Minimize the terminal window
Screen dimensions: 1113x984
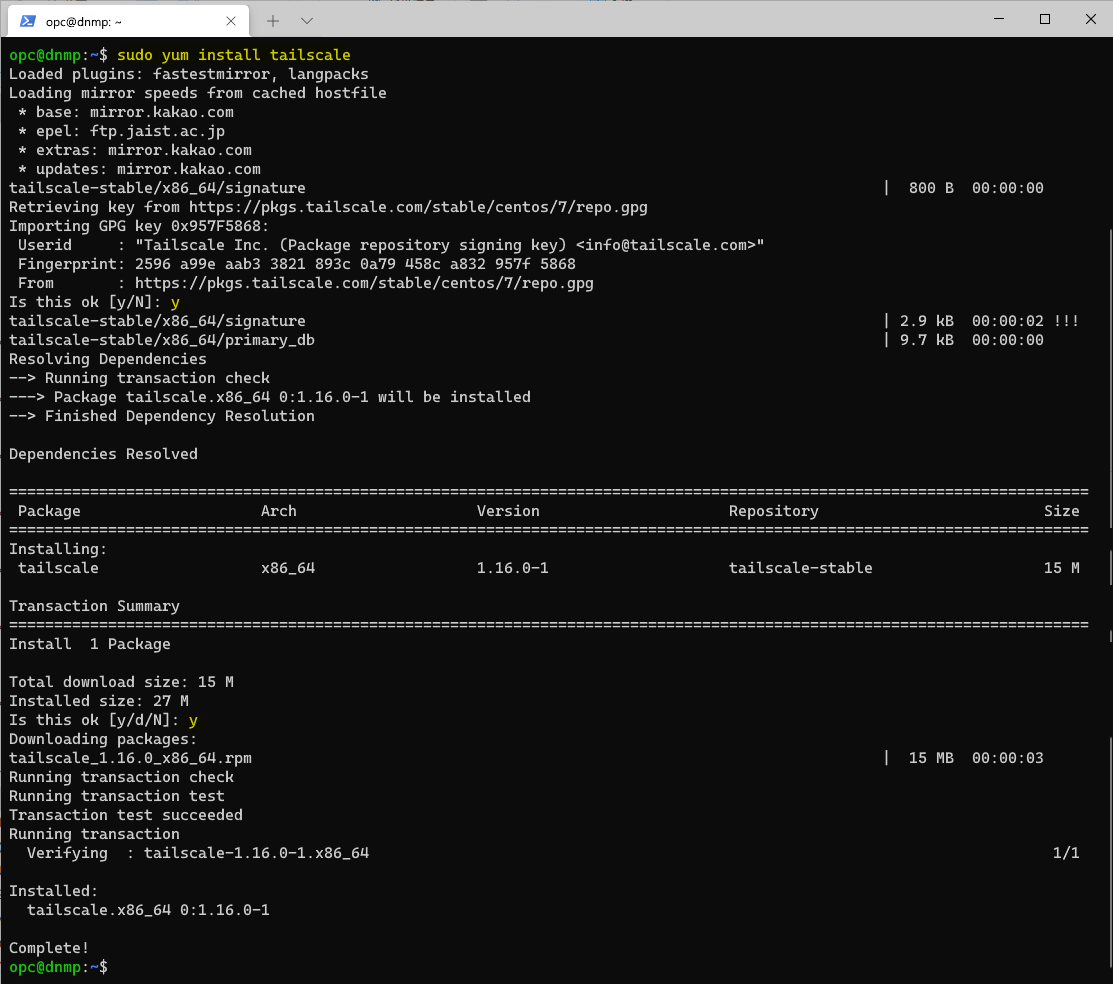pos(1000,20)
